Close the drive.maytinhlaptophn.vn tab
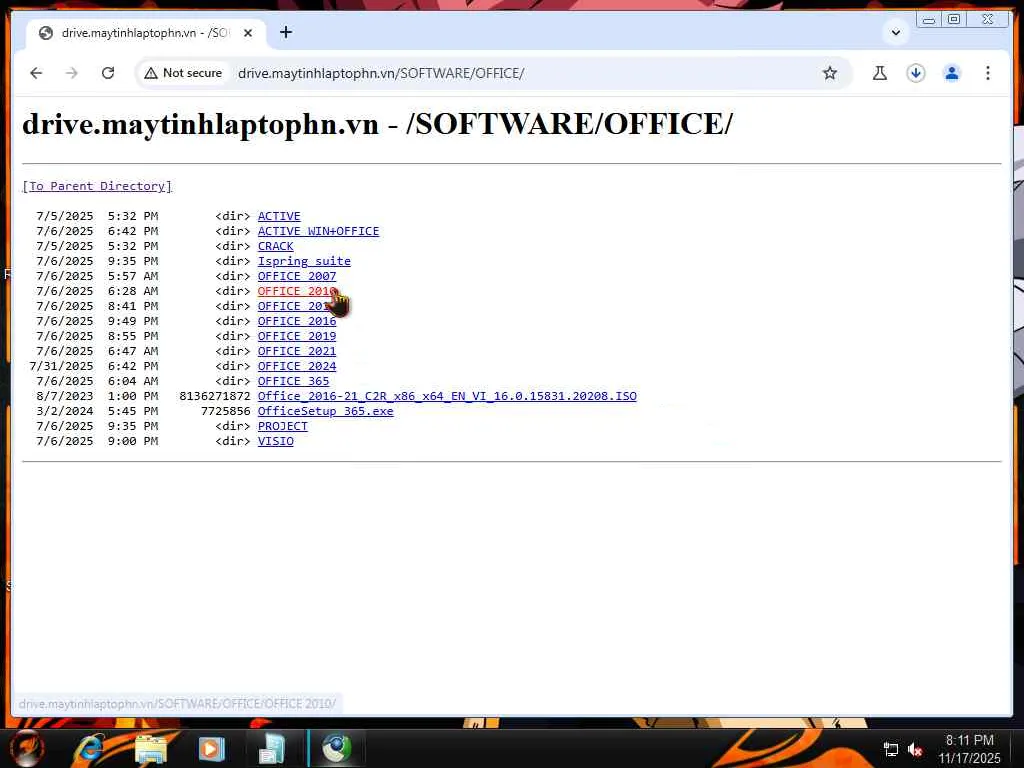The width and height of the screenshot is (1024, 768). pyautogui.click(x=248, y=33)
